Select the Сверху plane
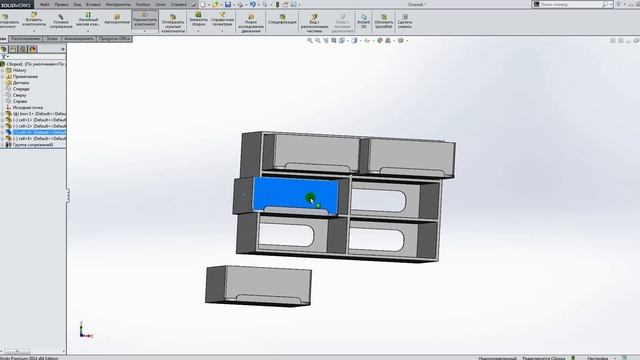This screenshot has width=640, height=360. [x=19, y=95]
